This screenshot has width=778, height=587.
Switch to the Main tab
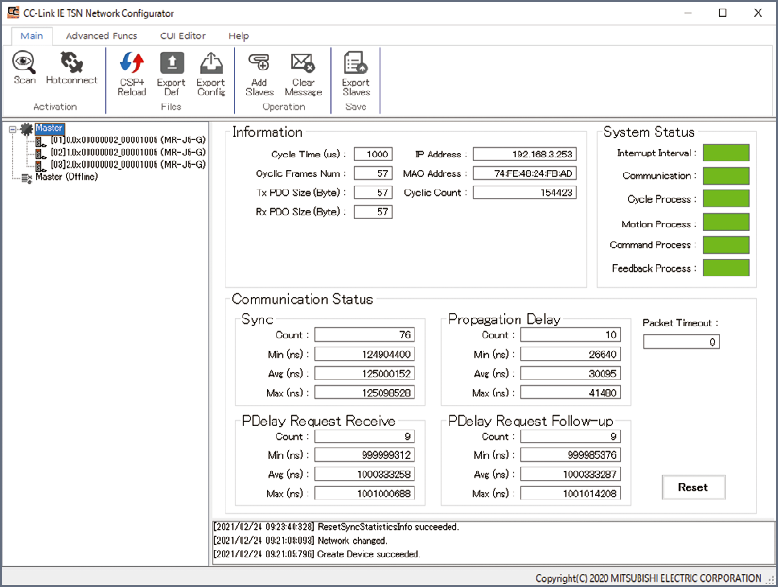coord(32,36)
